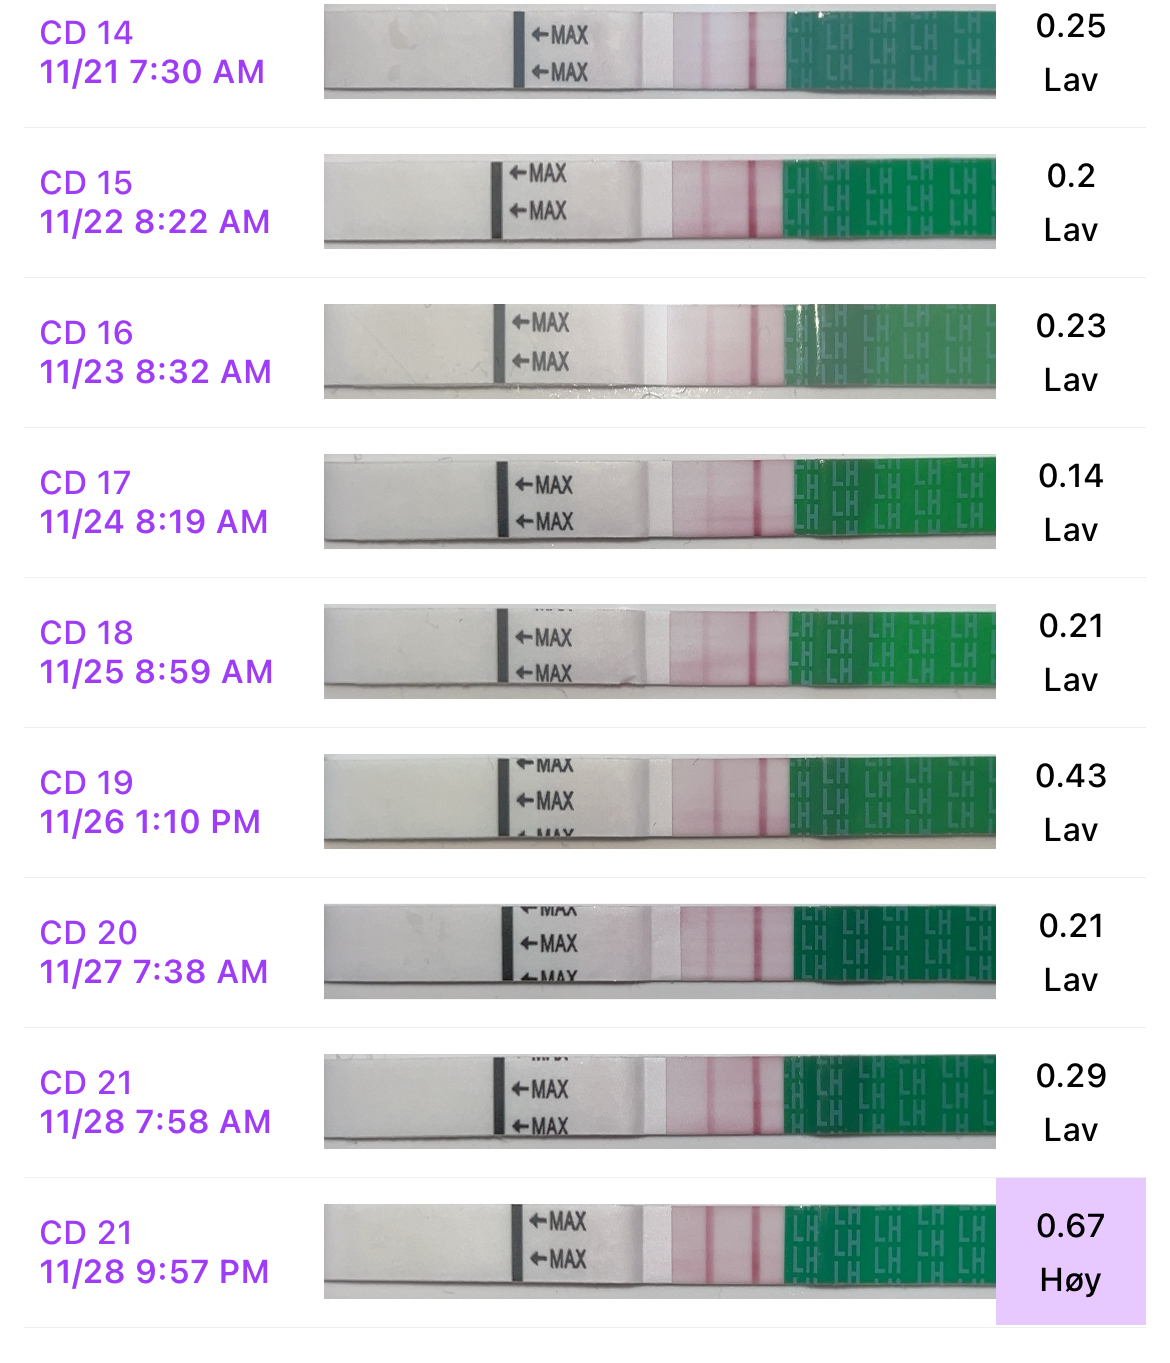
Task: Tap the CD 20 test strip image
Action: [659, 951]
